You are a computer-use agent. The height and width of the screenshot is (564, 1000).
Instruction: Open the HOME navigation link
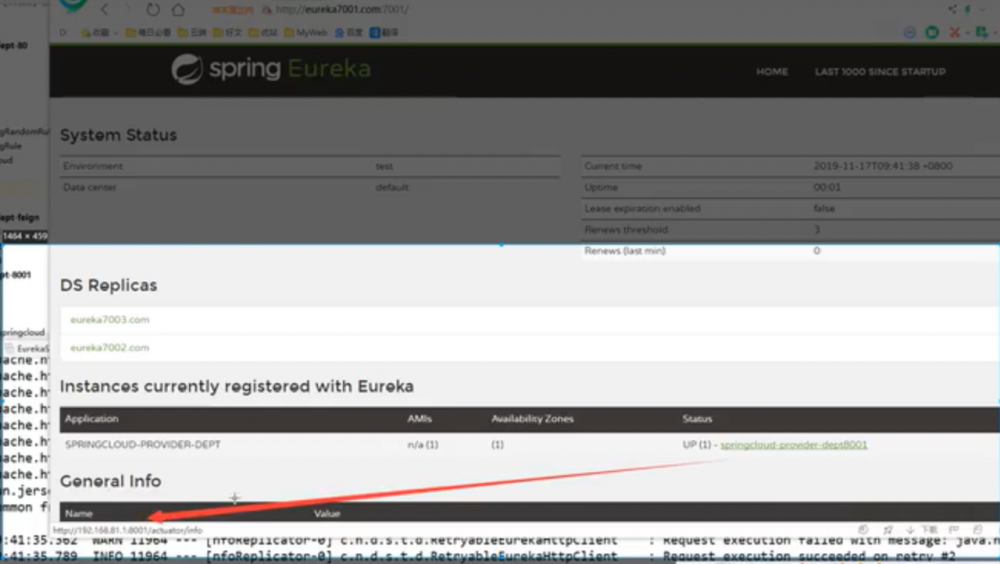pyautogui.click(x=772, y=71)
